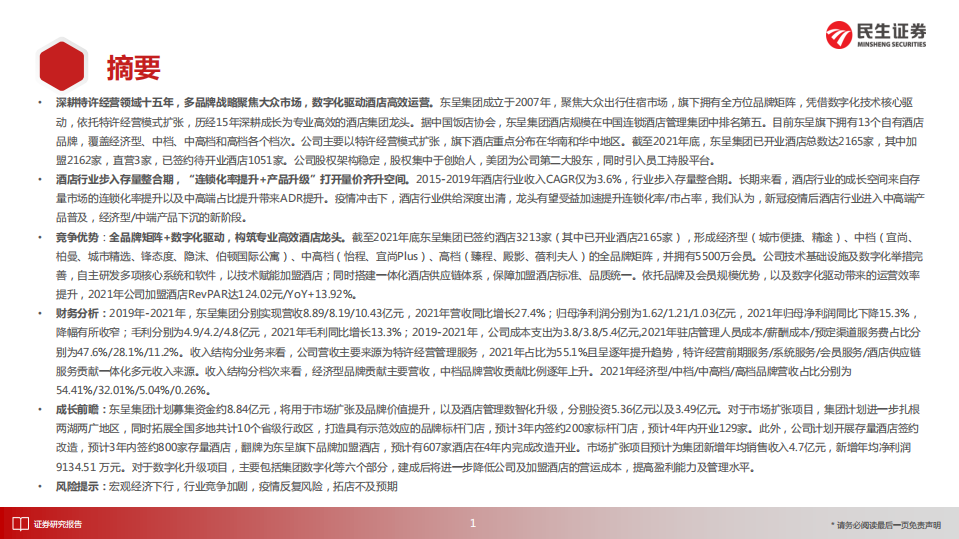The image size is (959, 539).
Task: Click the Minsheng Securities logo
Action: pos(875,35)
